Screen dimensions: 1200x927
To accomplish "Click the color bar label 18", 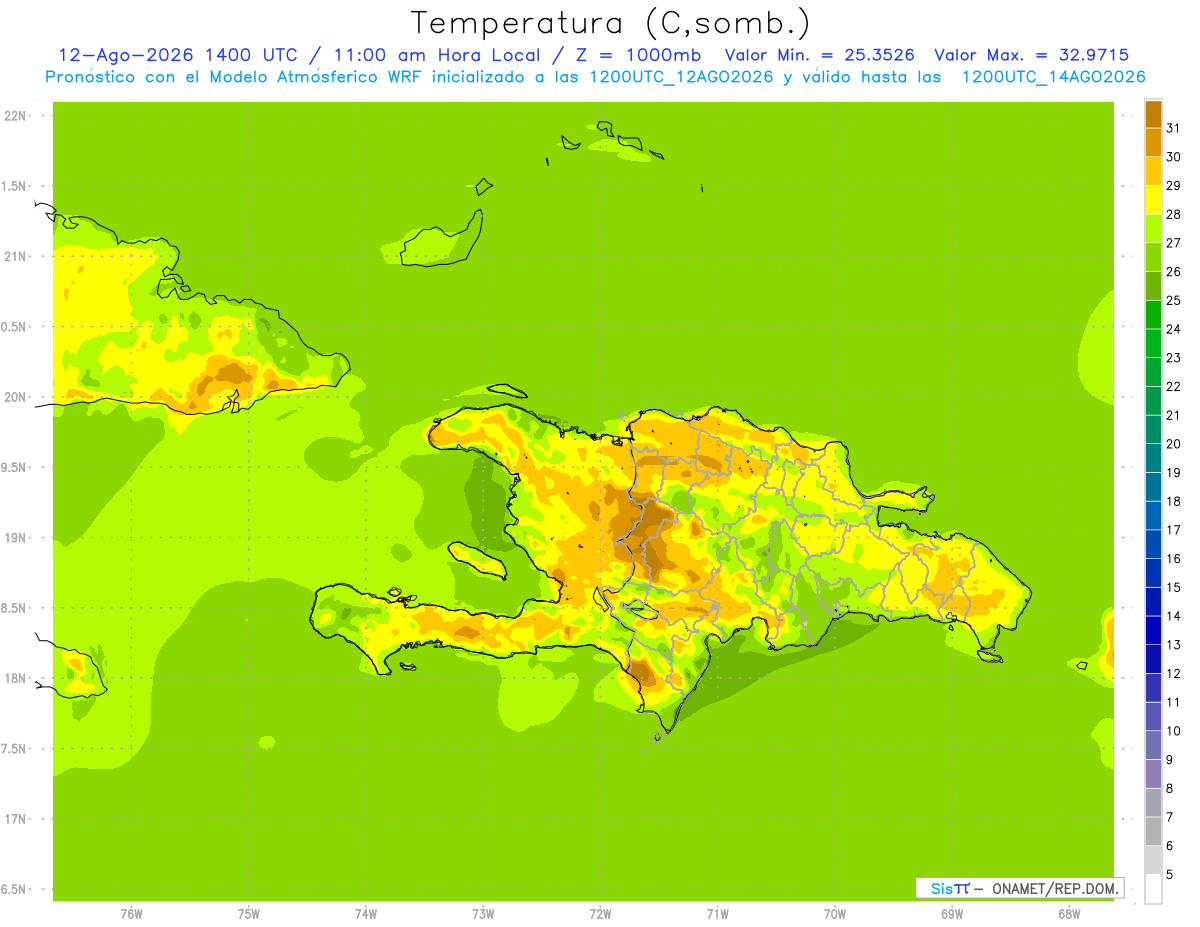I will tap(1173, 501).
